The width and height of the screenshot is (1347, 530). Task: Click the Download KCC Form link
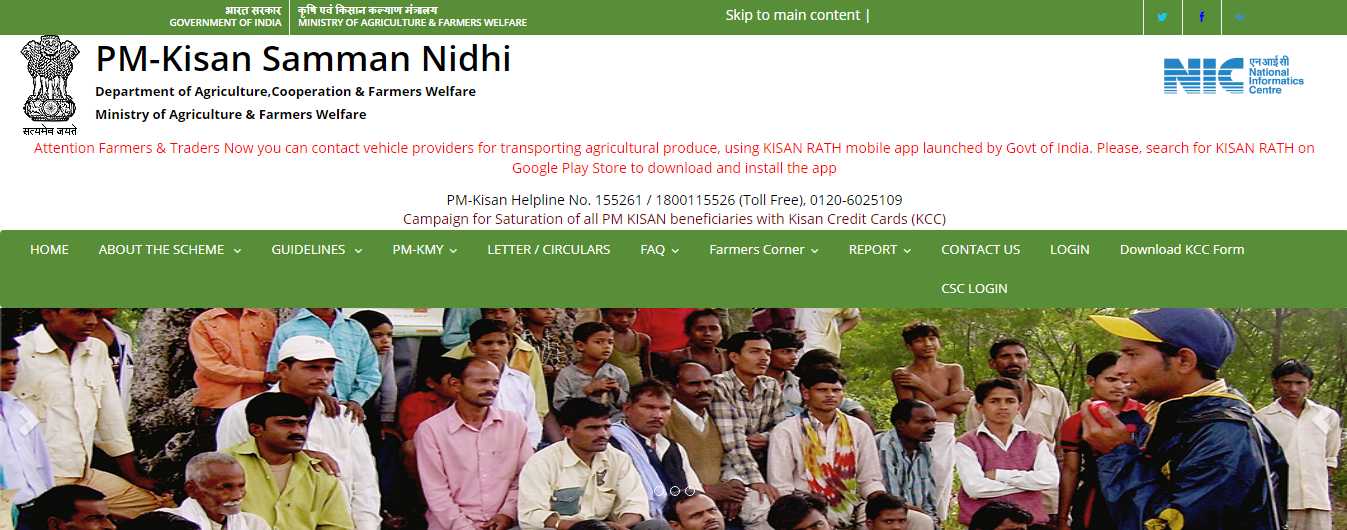1182,250
